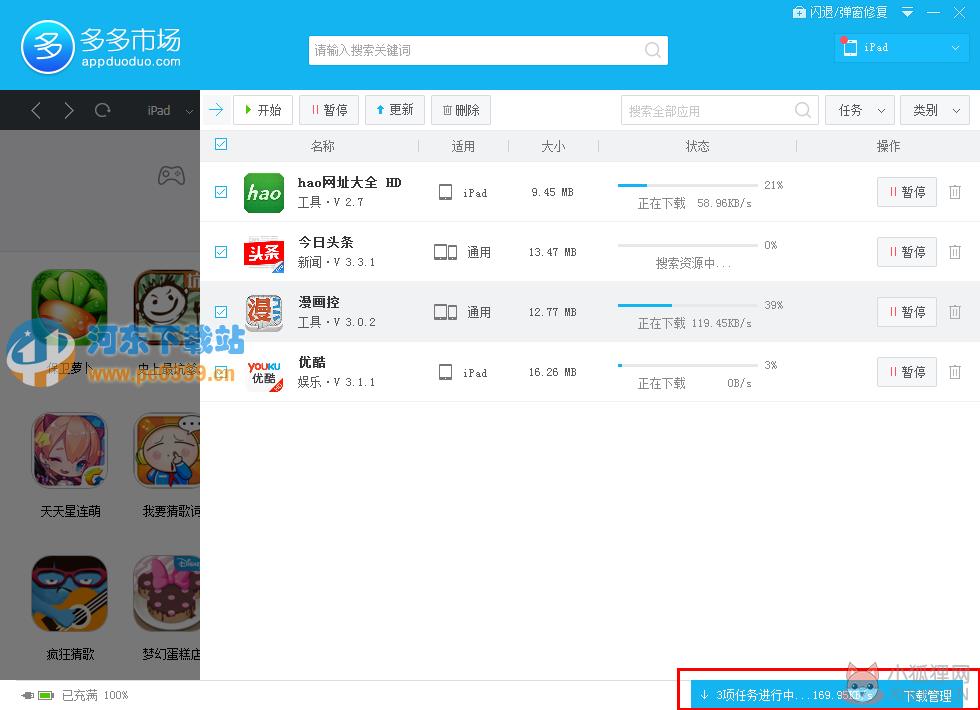Screen dimensions: 980x710
Task: Click the 更新 update button
Action: tap(395, 110)
